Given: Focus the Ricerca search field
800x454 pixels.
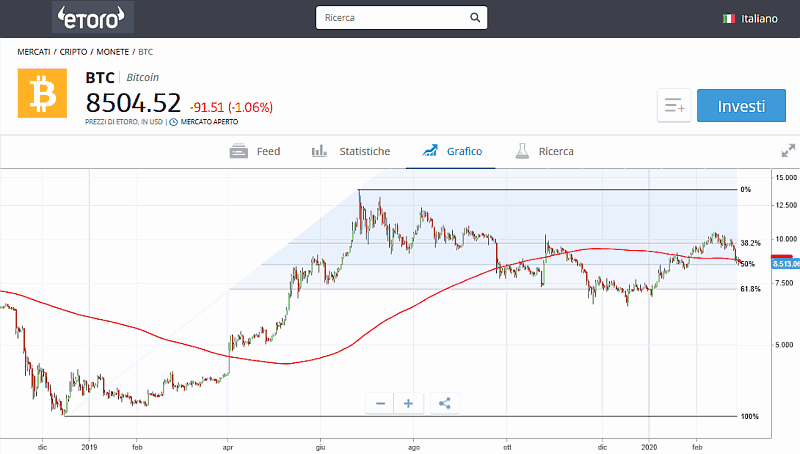Looking at the screenshot, I should coord(390,18).
